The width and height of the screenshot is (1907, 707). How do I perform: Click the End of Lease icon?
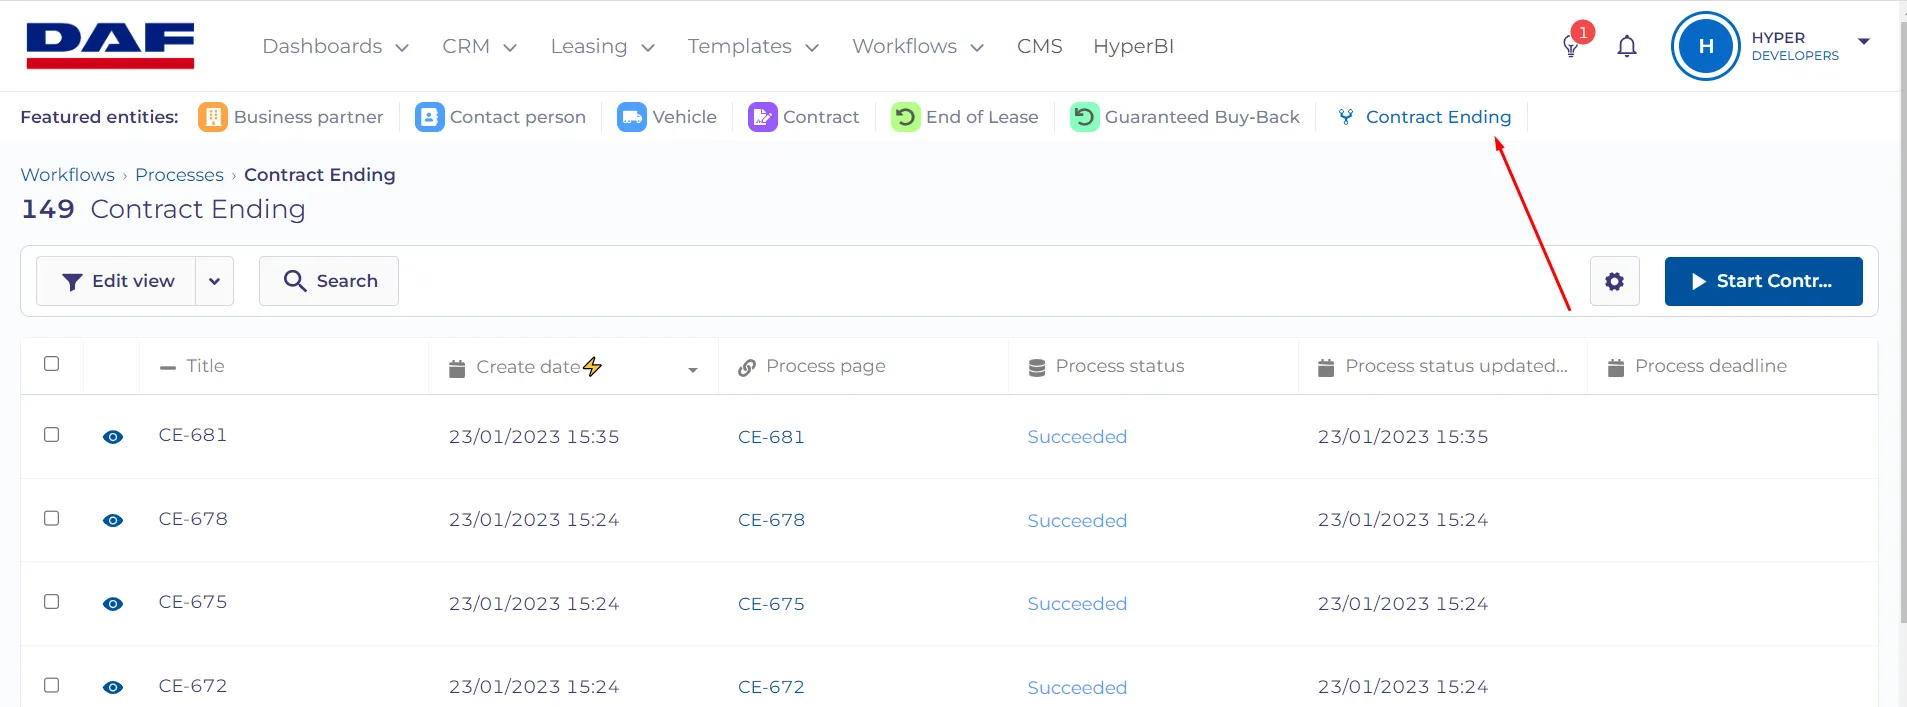[905, 117]
